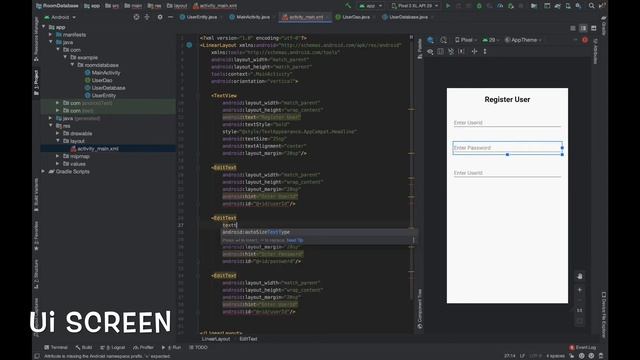This screenshot has width=640, height=360.
Task: Click the Debug app bug icon
Action: pos(479,6)
